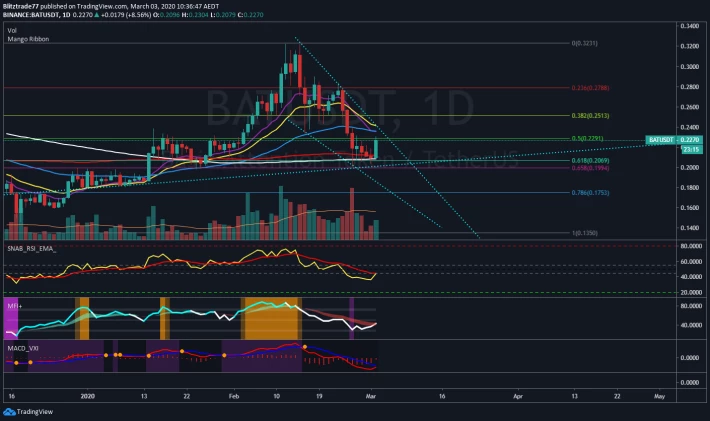Viewport: 710px width, 421px height.
Task: Click the Vol indicator label
Action: coord(12,30)
